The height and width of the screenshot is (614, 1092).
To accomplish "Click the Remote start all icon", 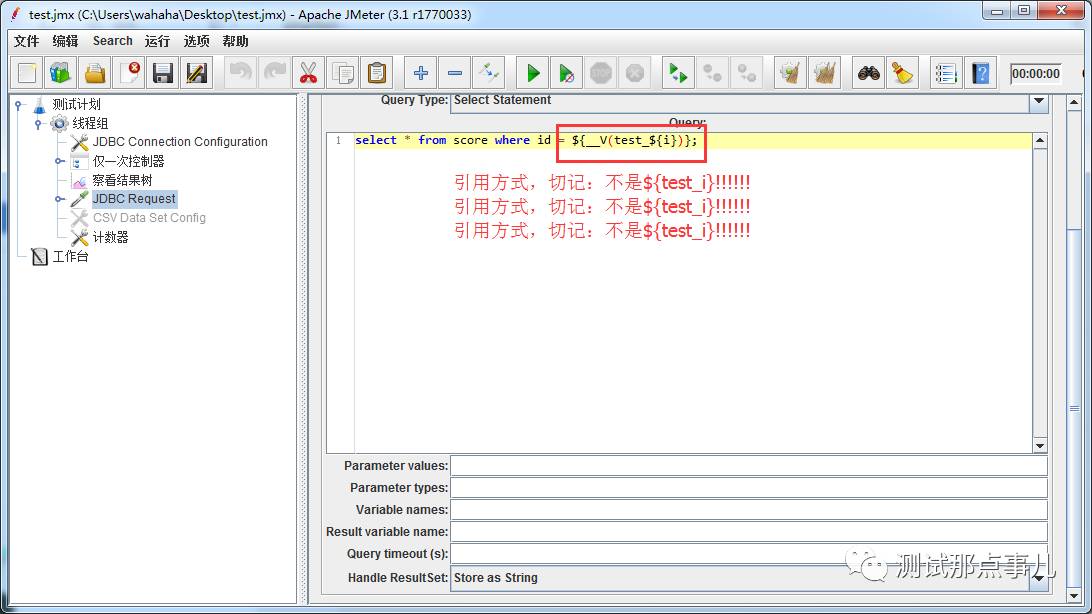I will (x=678, y=73).
